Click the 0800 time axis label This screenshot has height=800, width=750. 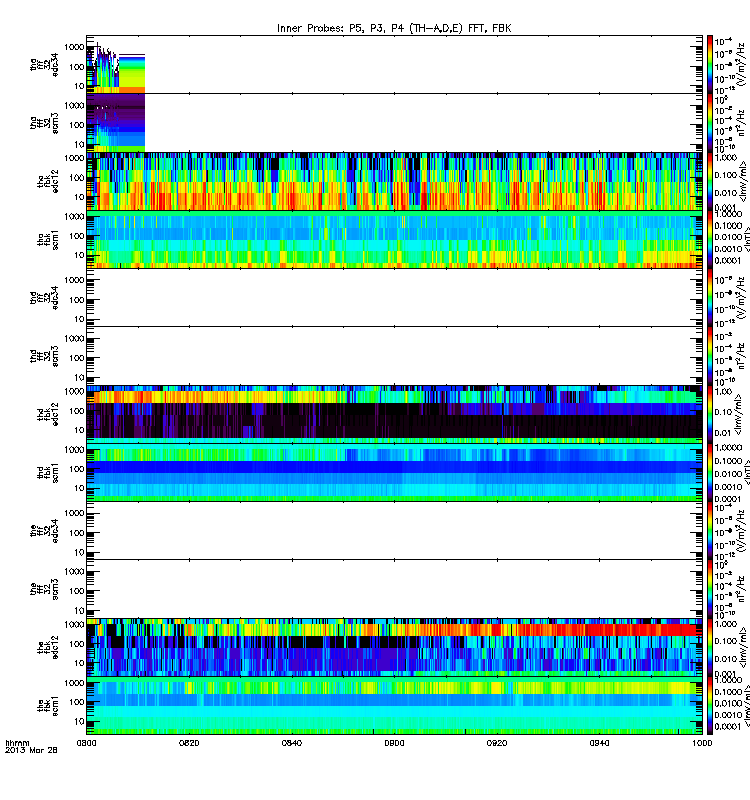click(x=86, y=743)
